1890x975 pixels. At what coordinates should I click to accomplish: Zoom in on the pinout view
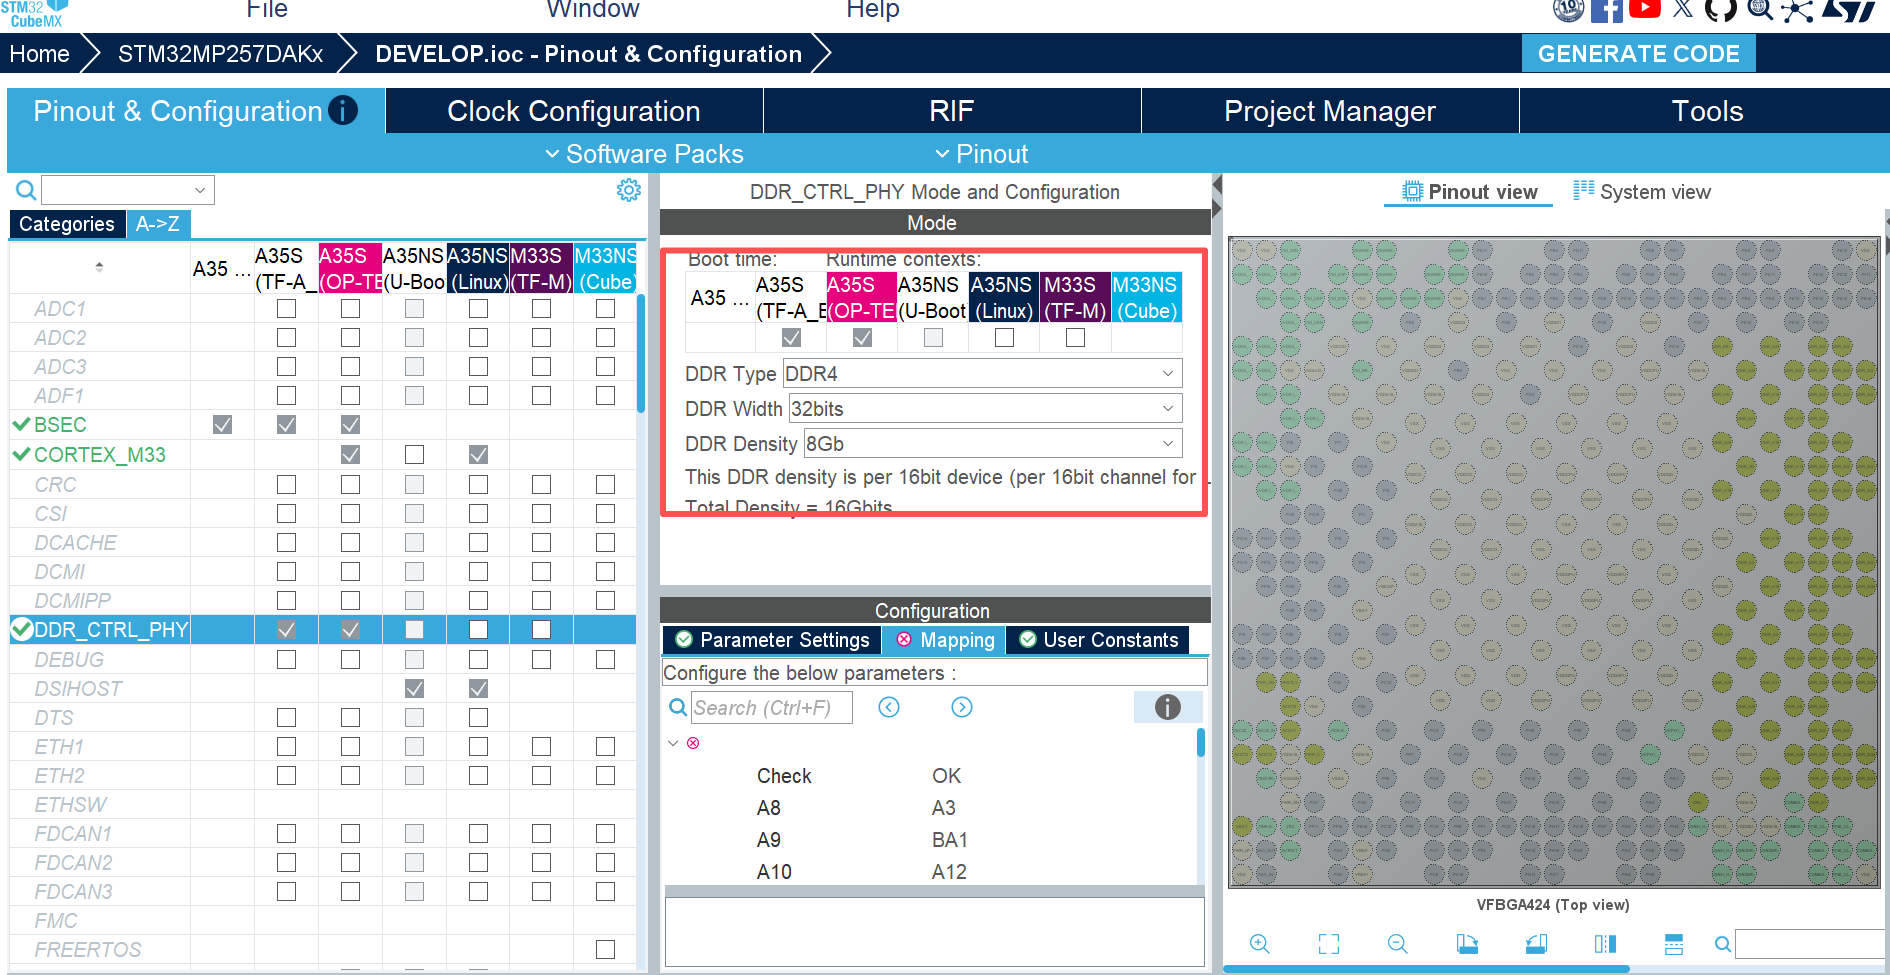coord(1259,944)
